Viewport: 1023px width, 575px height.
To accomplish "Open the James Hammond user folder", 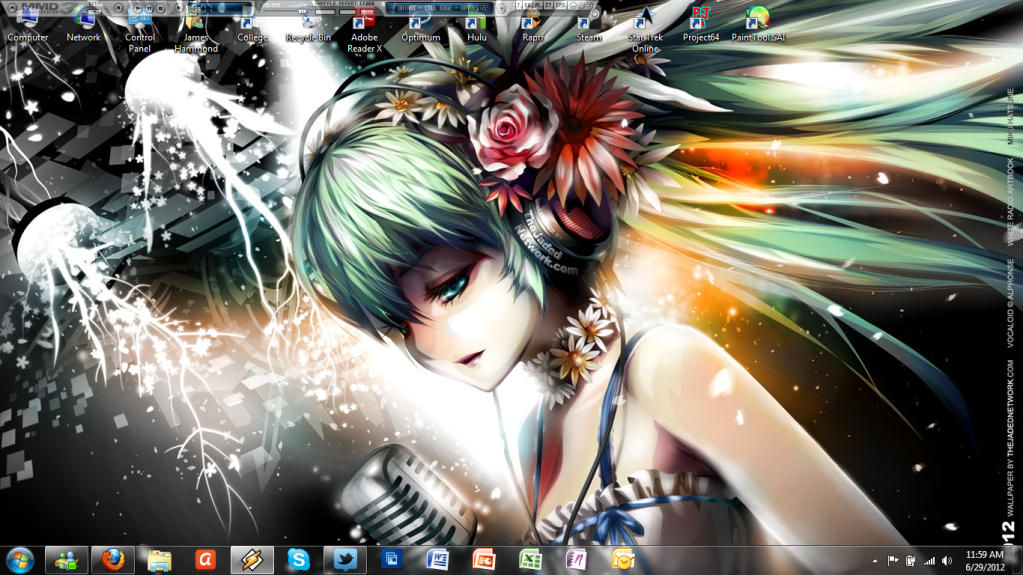I will (196, 31).
